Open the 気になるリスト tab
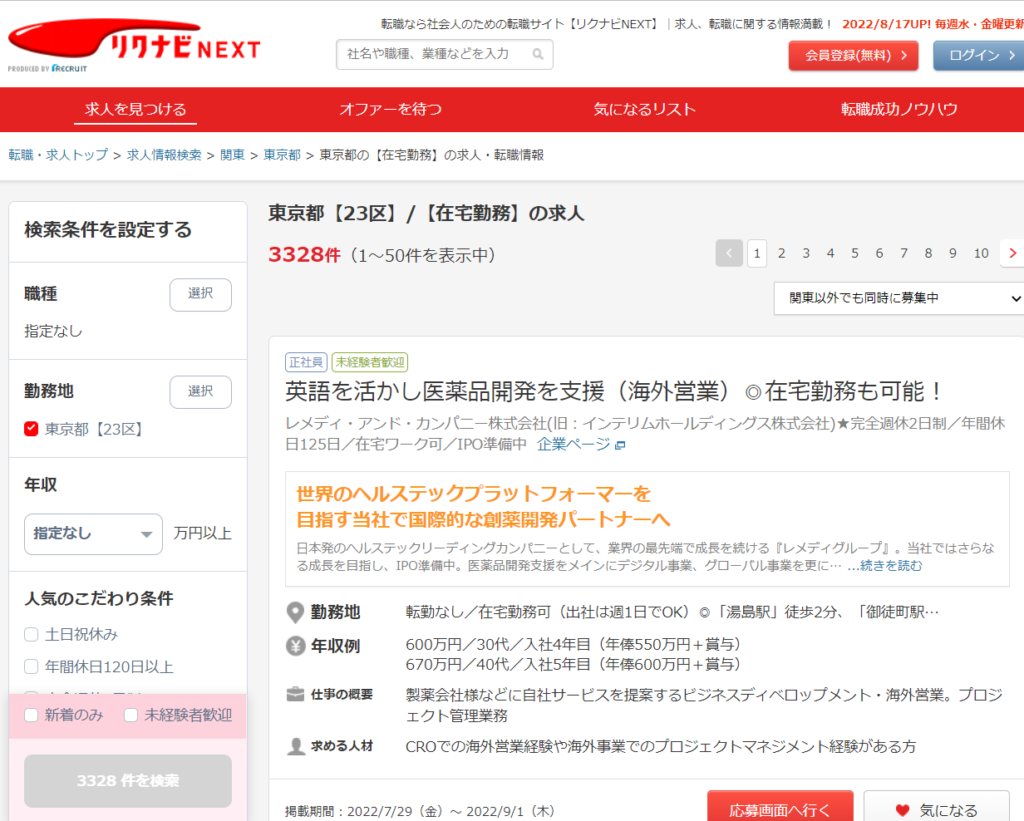Screen dimensions: 1024x821 coord(645,109)
